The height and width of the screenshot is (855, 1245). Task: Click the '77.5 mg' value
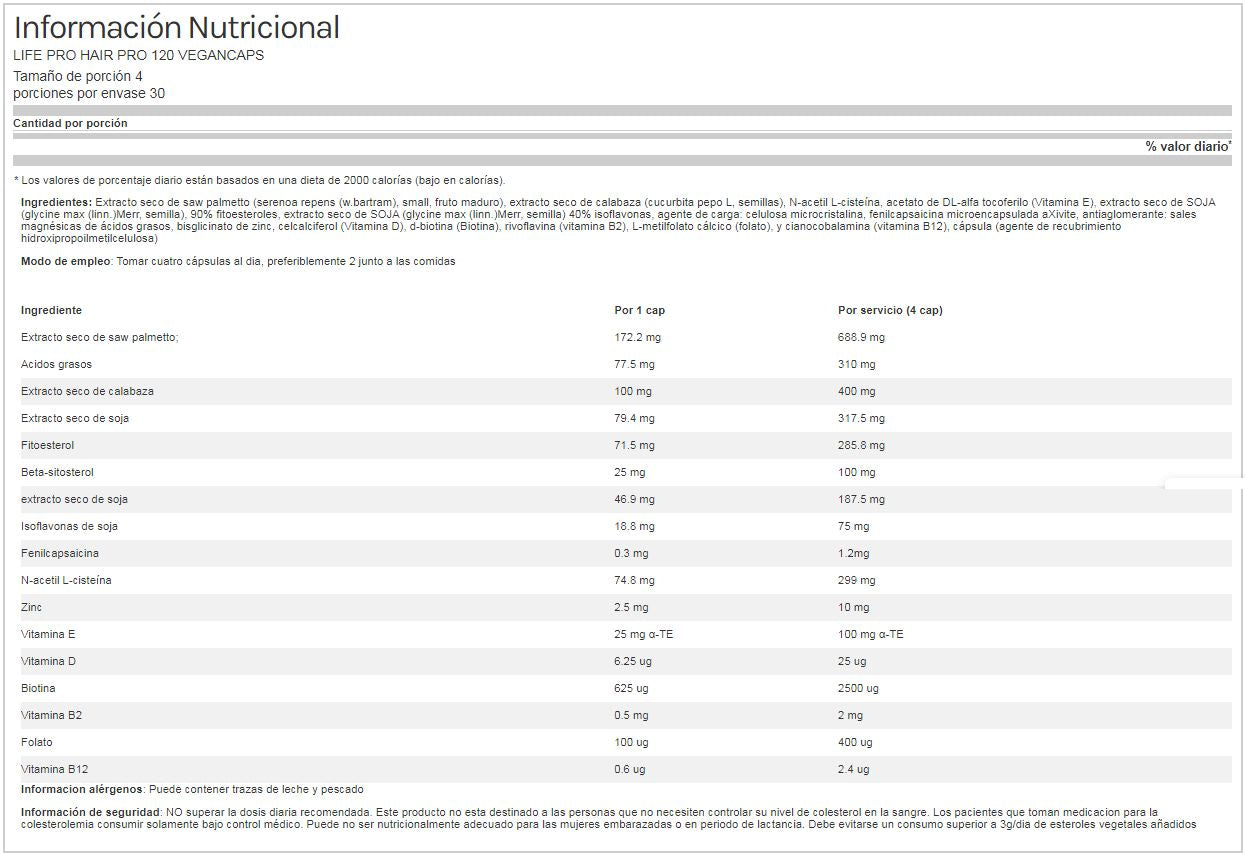(x=634, y=364)
